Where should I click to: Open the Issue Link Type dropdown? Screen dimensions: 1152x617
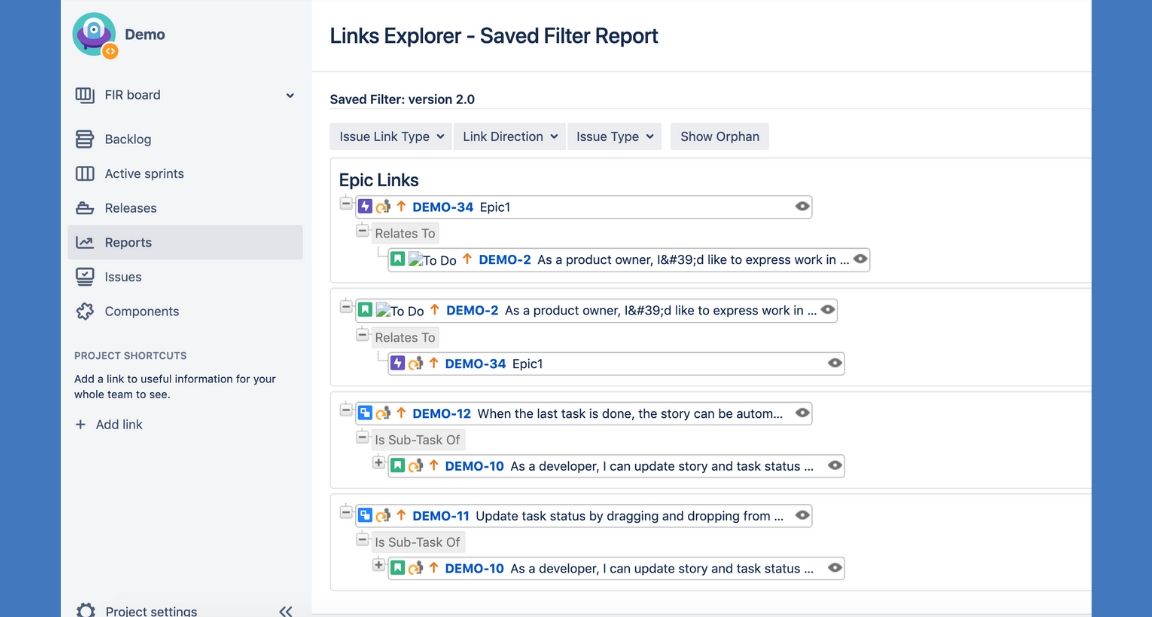coord(391,137)
